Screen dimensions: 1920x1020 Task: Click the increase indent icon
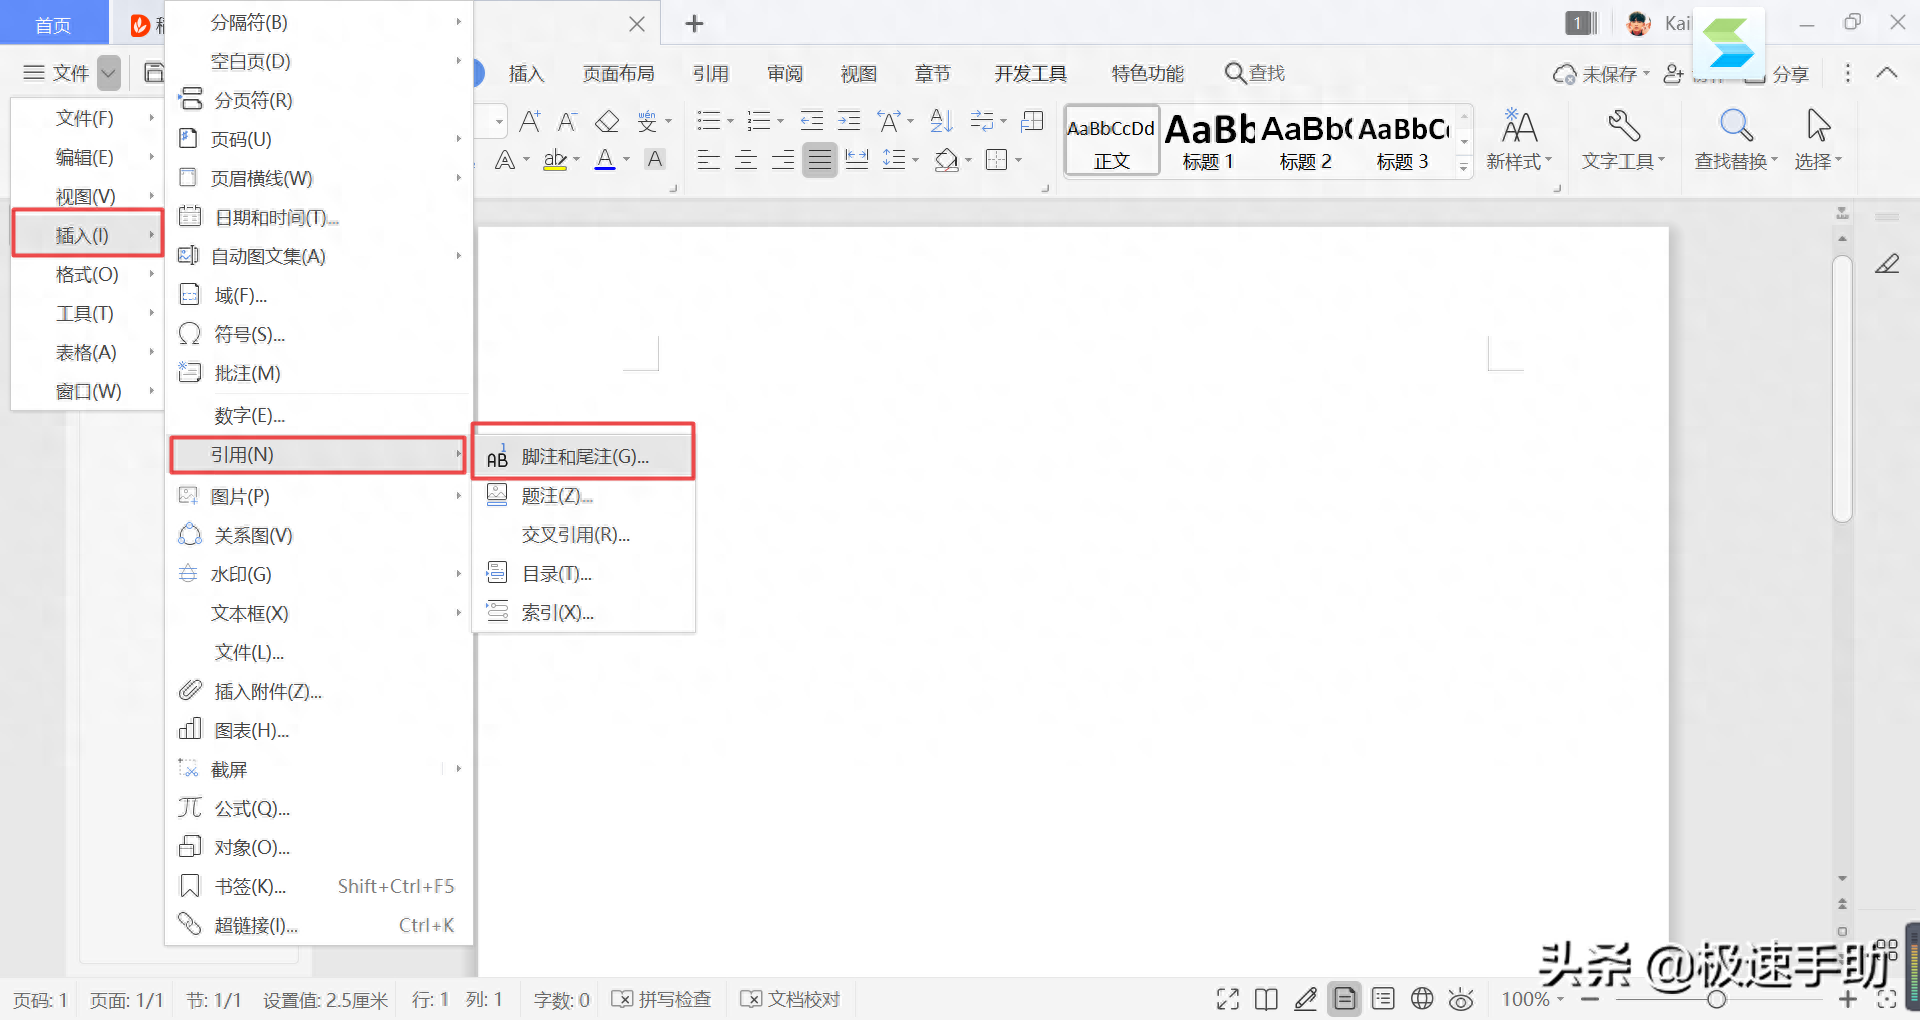coord(849,122)
